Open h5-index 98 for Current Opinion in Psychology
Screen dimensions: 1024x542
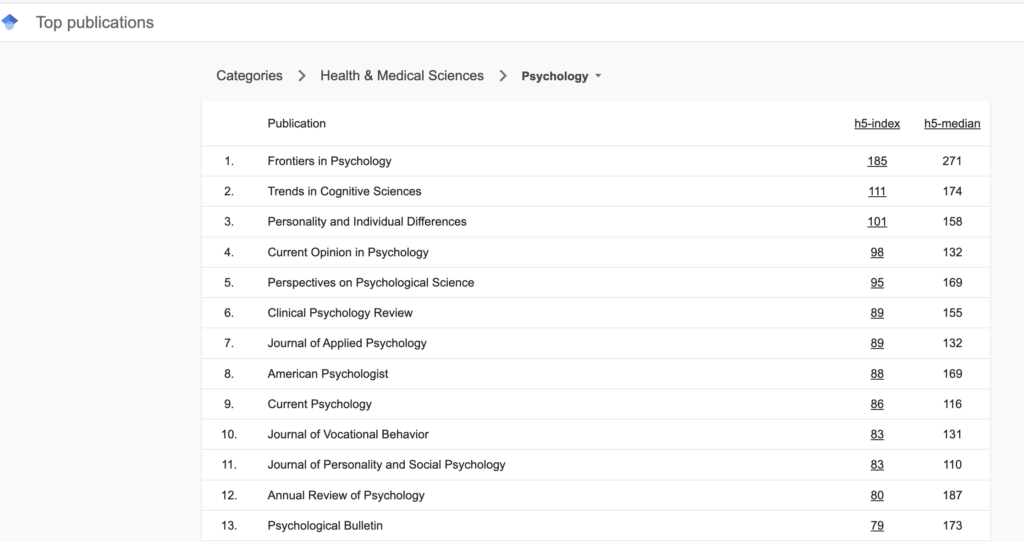coord(877,252)
